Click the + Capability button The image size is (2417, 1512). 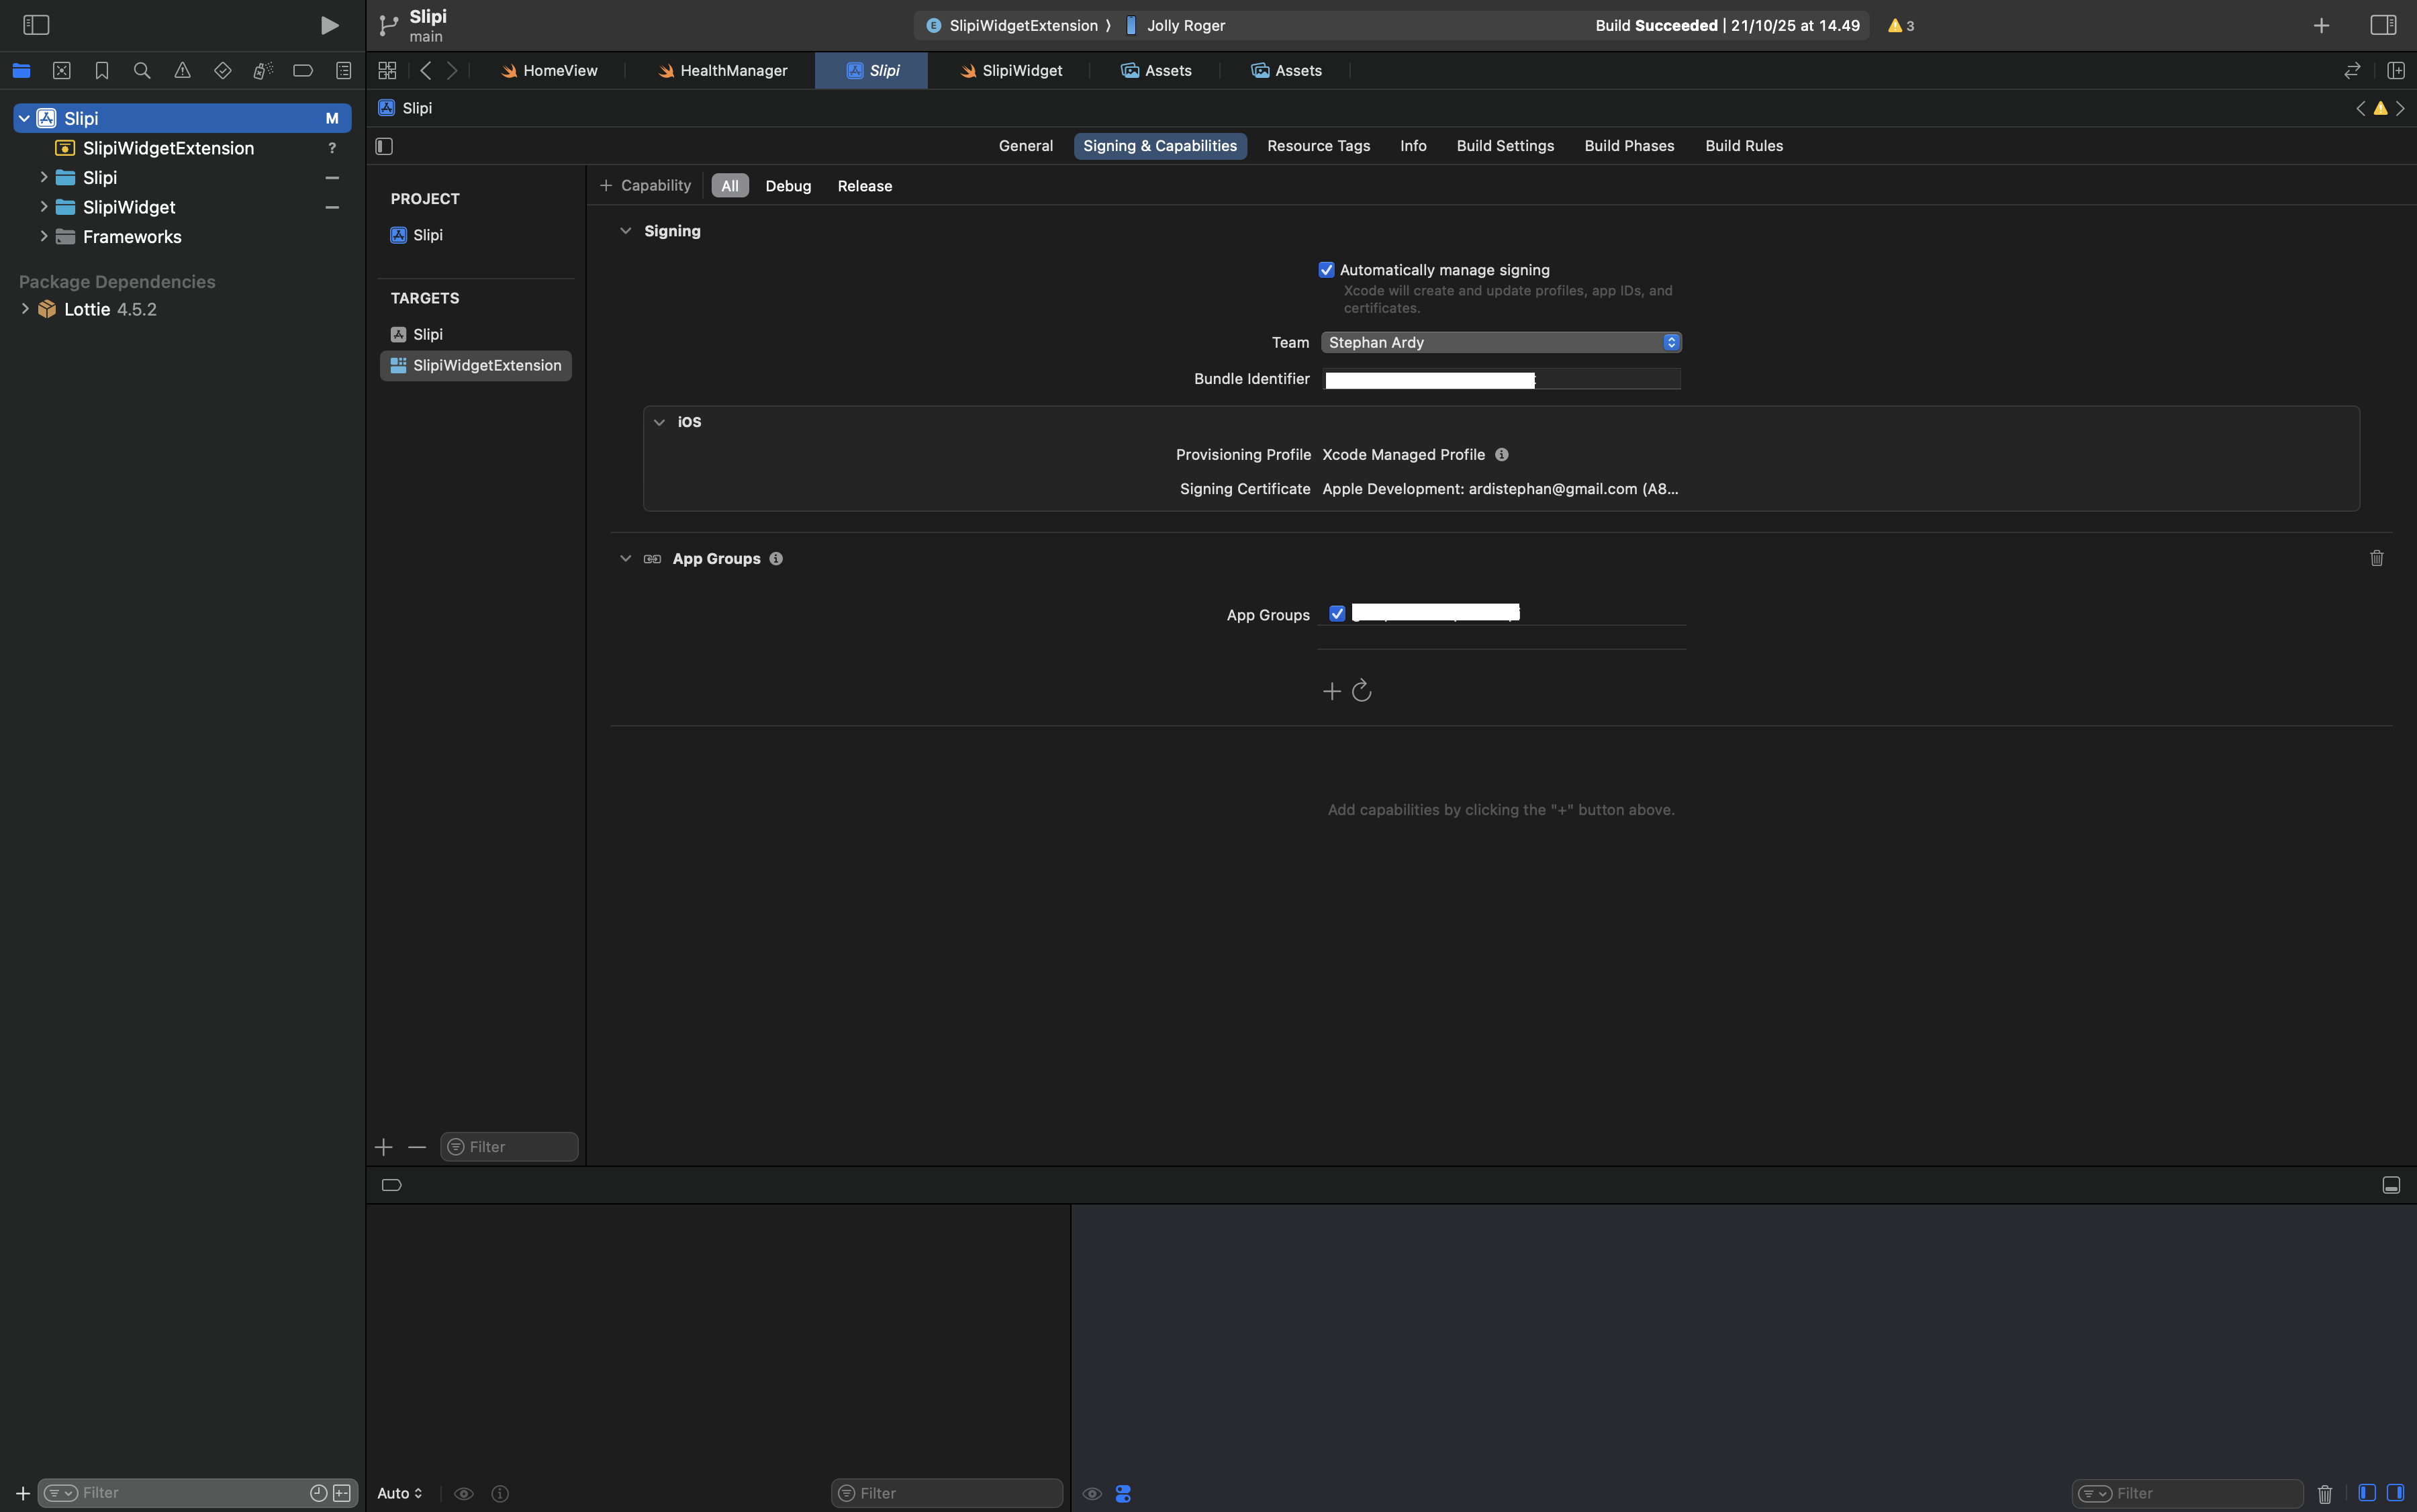pyautogui.click(x=645, y=185)
